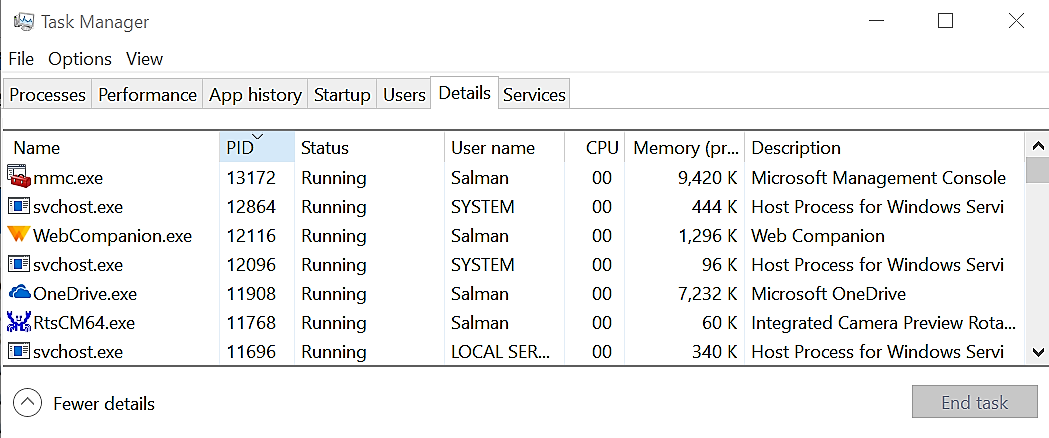
Task: Click the Fewer details arrow circle icon
Action: pyautogui.click(x=27, y=403)
